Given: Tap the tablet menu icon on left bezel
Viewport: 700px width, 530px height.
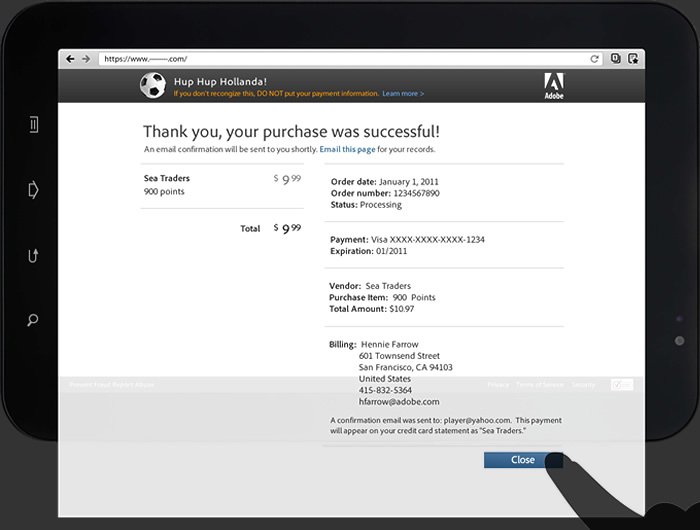Looking at the screenshot, I should (x=33, y=124).
